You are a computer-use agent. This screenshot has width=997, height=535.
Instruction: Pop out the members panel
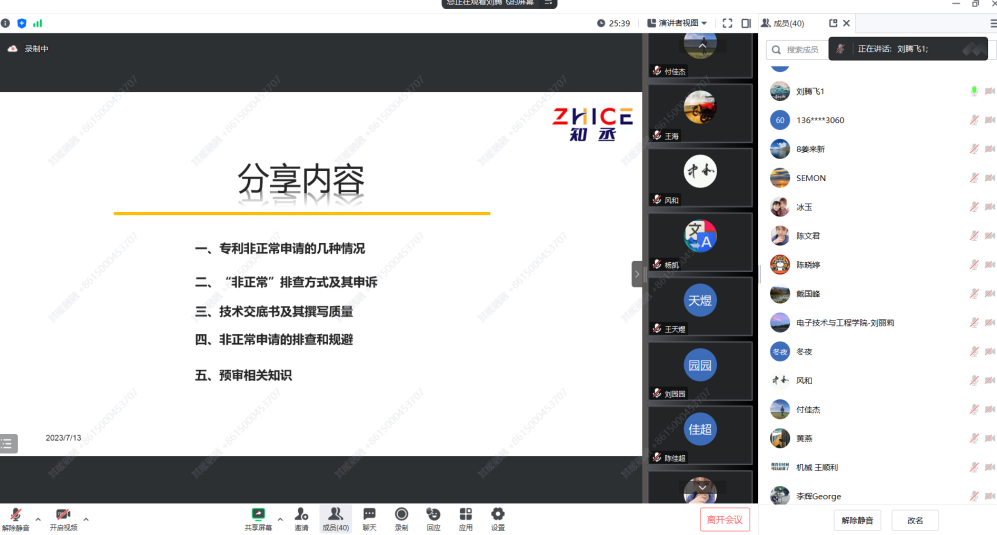coord(833,23)
